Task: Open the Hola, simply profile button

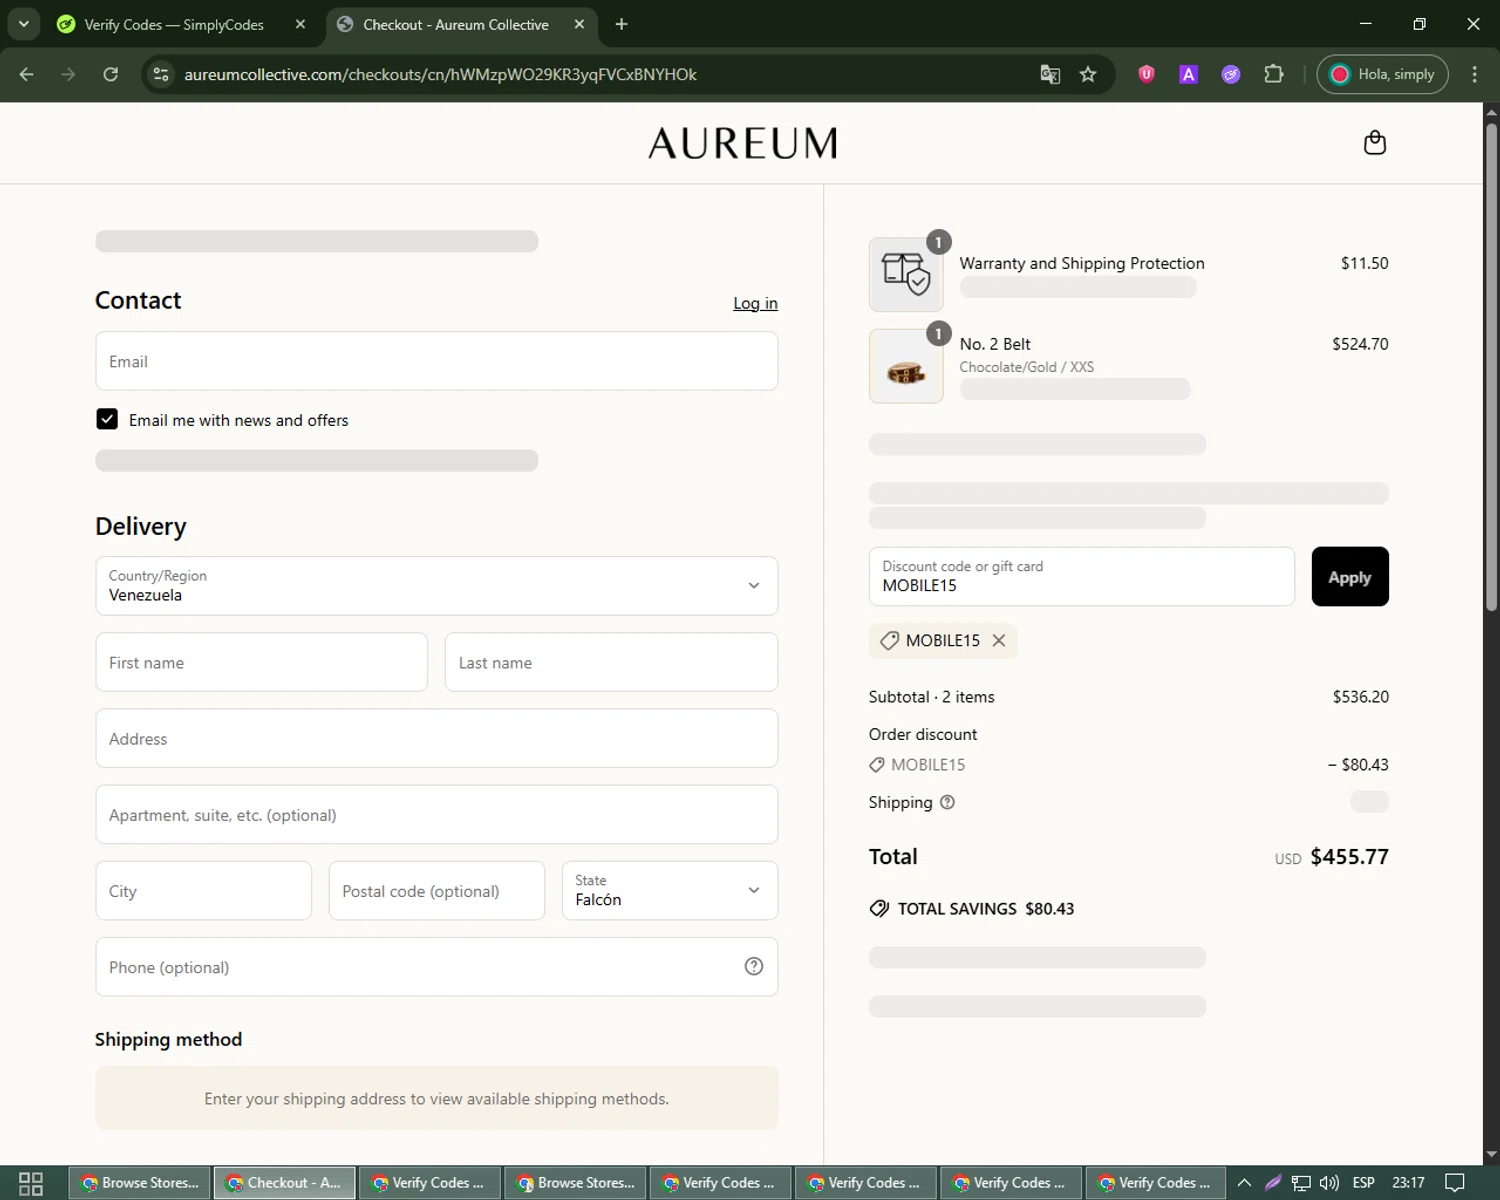Action: tap(1382, 74)
